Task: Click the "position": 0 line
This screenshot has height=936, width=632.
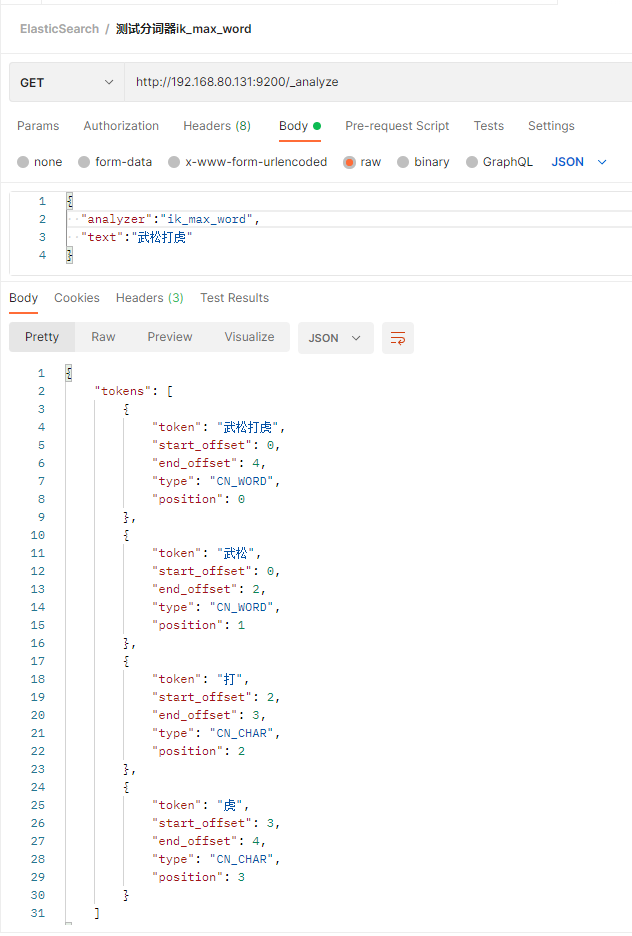Action: (x=199, y=499)
